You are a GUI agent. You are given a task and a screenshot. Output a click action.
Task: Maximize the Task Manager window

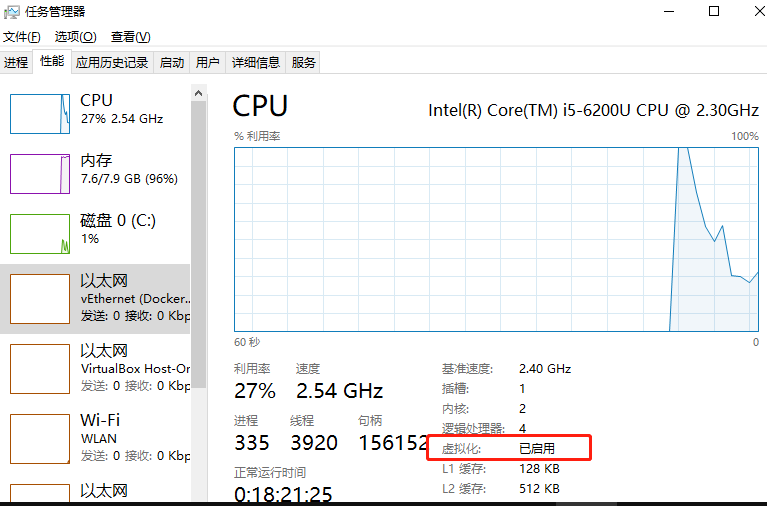[714, 12]
